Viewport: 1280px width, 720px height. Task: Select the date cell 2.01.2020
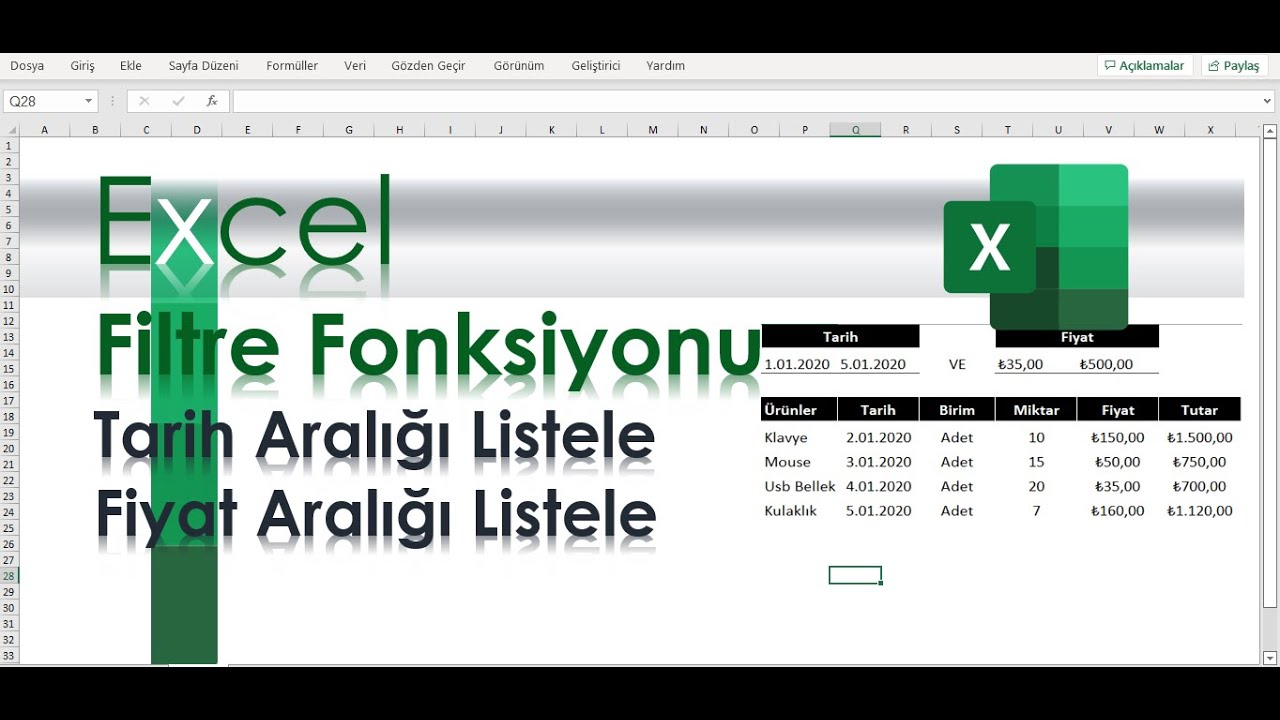[879, 438]
